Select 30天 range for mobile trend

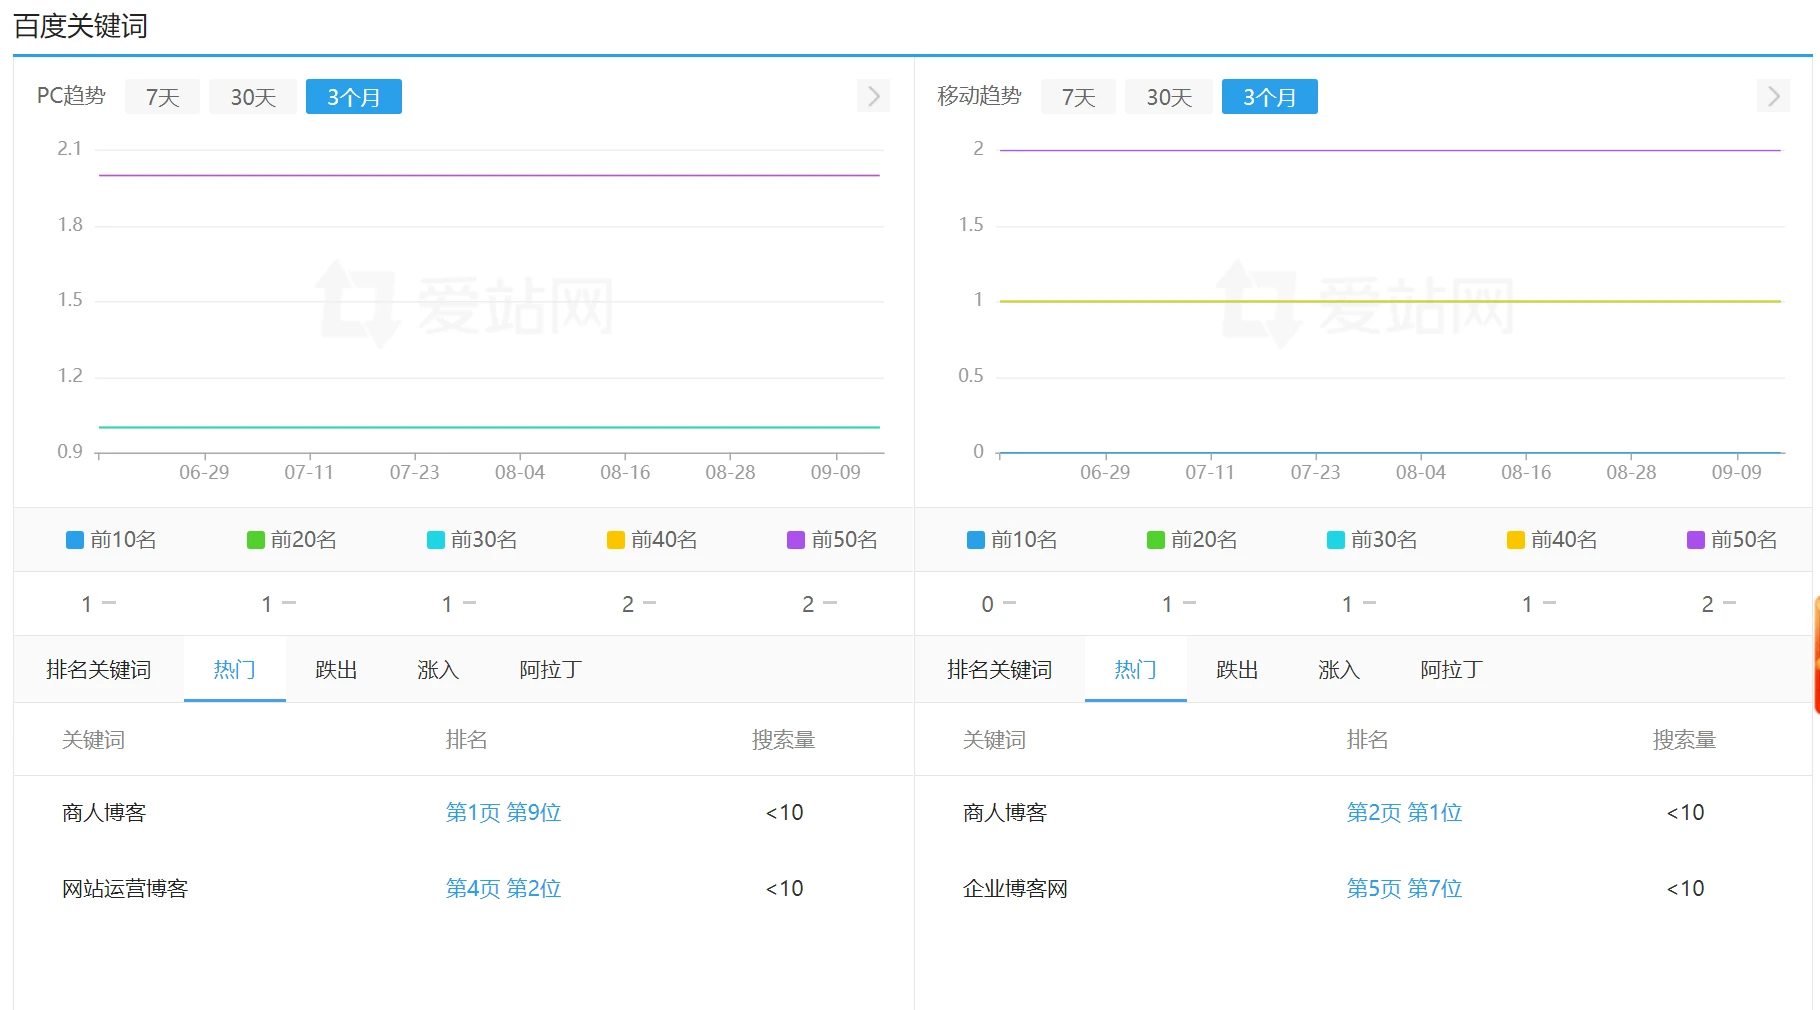1169,97
